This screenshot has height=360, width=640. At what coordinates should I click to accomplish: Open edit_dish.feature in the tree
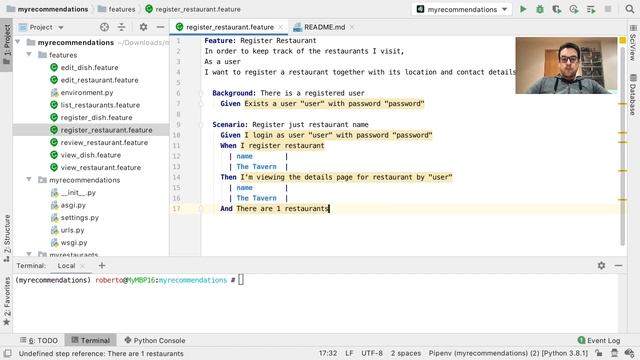tap(89, 67)
